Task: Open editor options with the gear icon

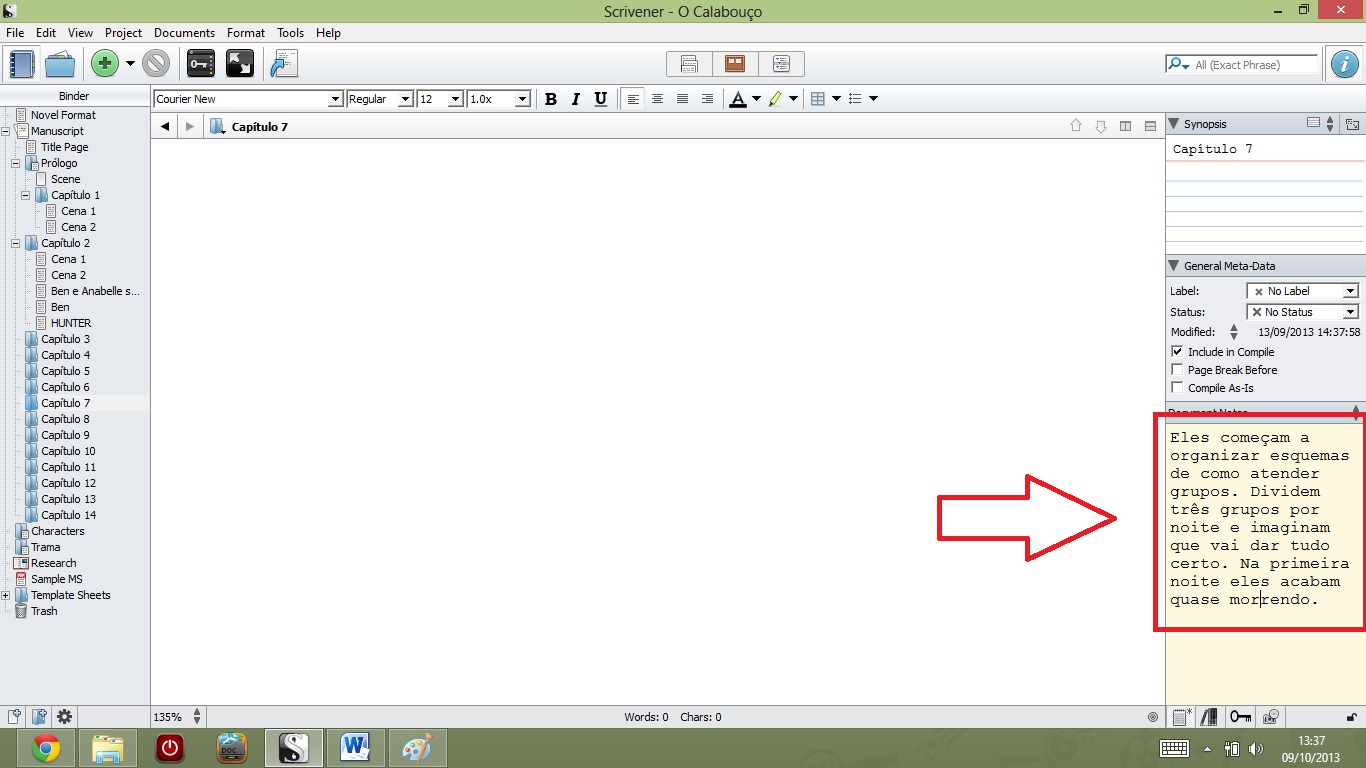Action: 63,716
